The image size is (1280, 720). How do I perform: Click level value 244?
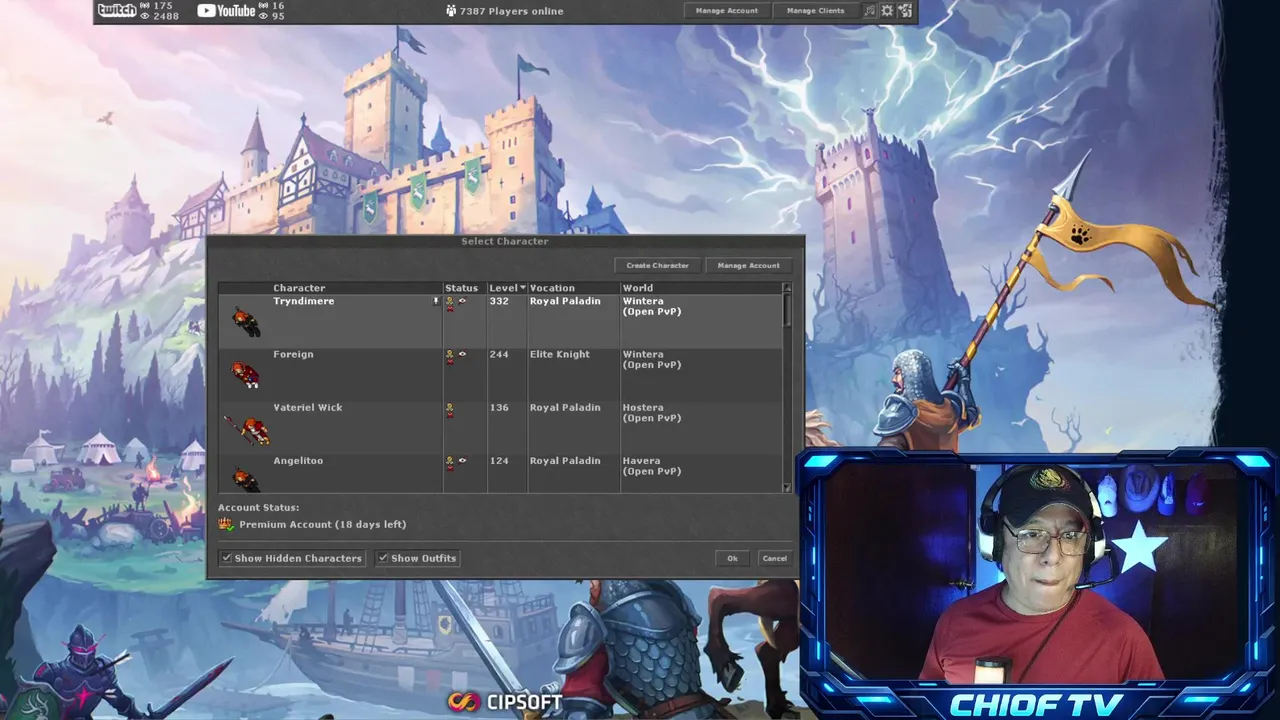click(x=499, y=354)
